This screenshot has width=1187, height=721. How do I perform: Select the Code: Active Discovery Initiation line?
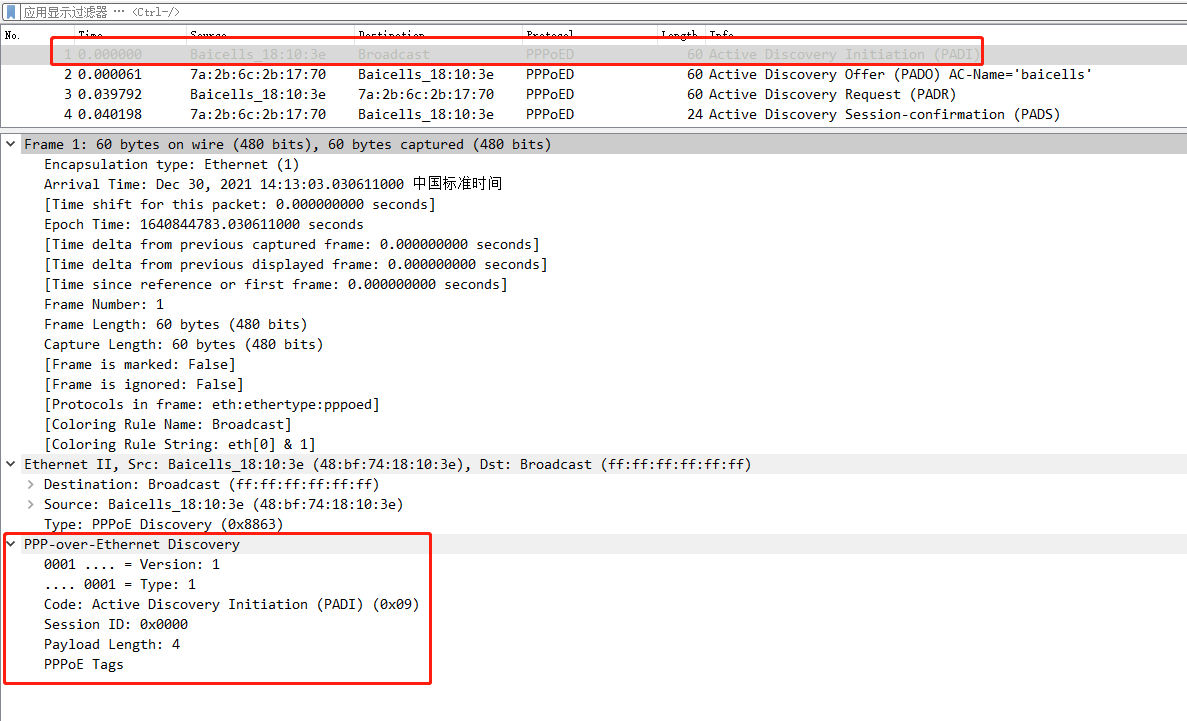(x=232, y=604)
